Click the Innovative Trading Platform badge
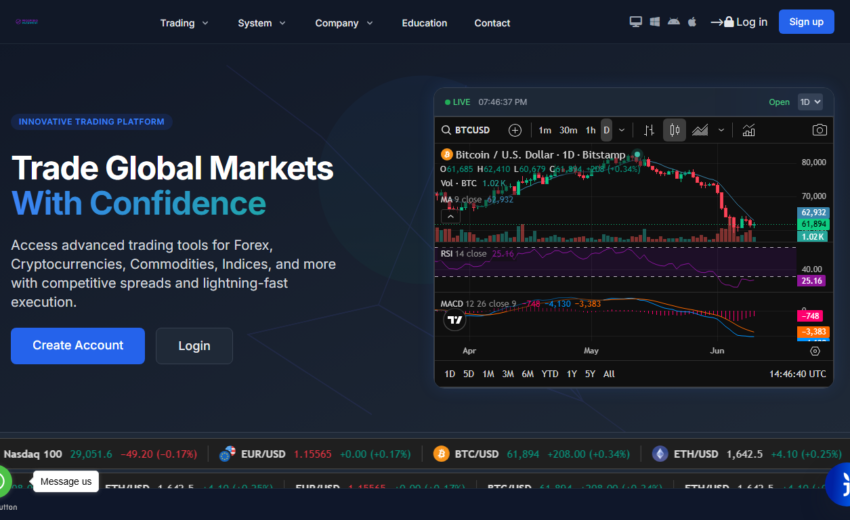Screen dimensions: 850x520 pos(92,121)
